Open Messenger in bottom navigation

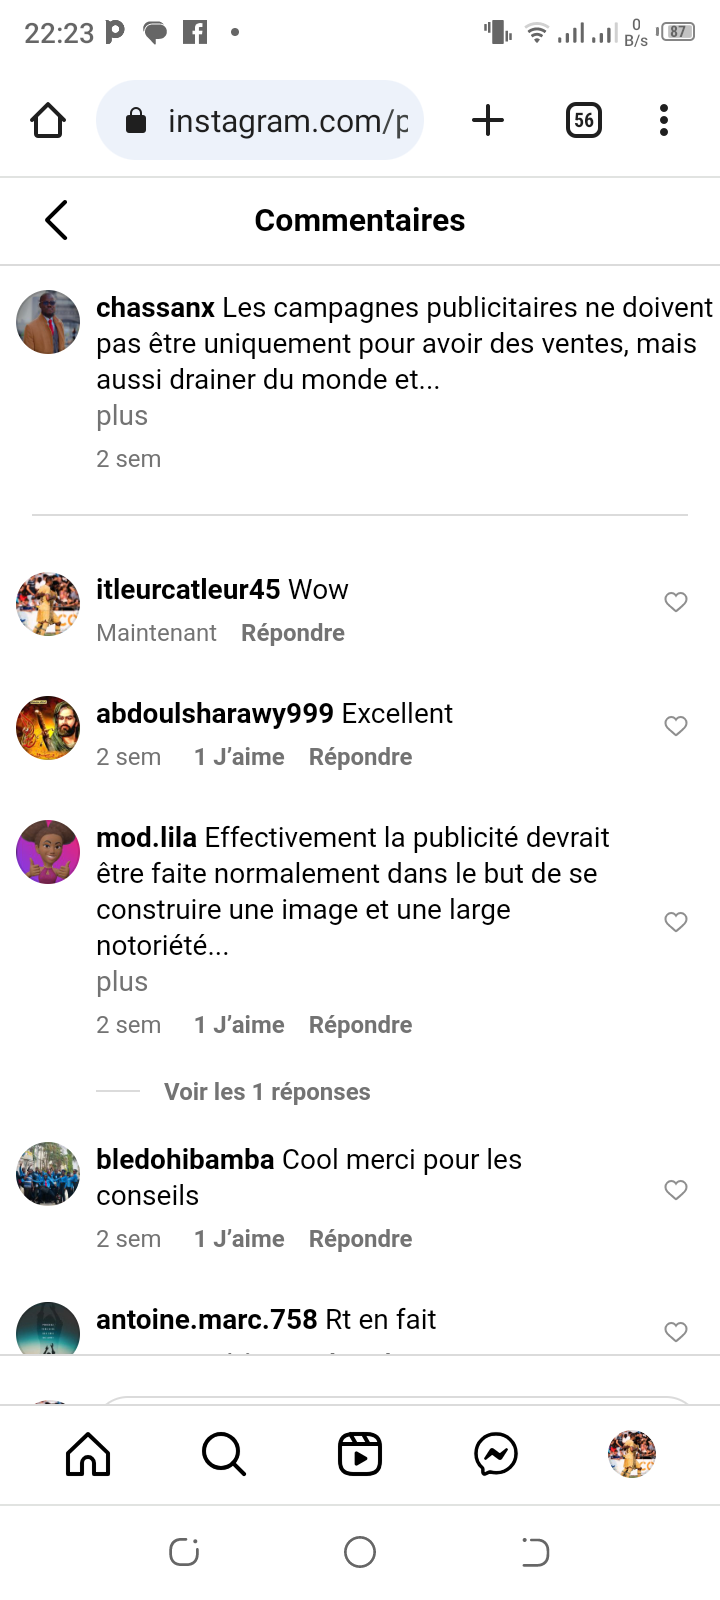(x=496, y=1454)
